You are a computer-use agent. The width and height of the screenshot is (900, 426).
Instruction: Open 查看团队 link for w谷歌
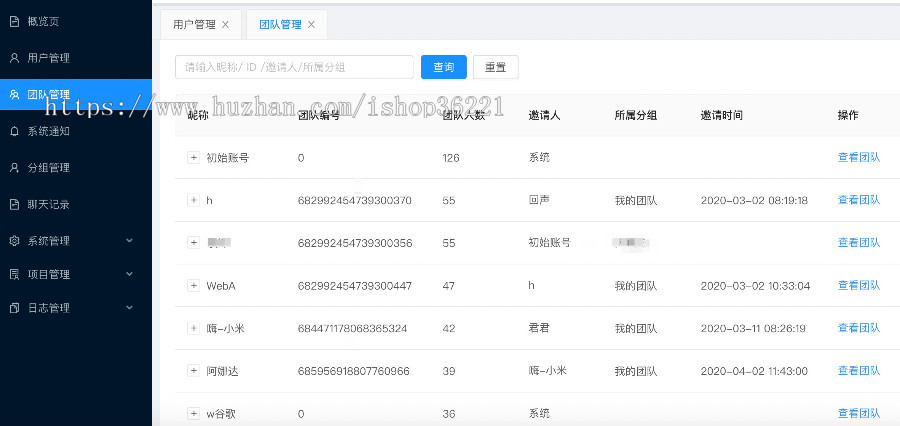tap(859, 413)
